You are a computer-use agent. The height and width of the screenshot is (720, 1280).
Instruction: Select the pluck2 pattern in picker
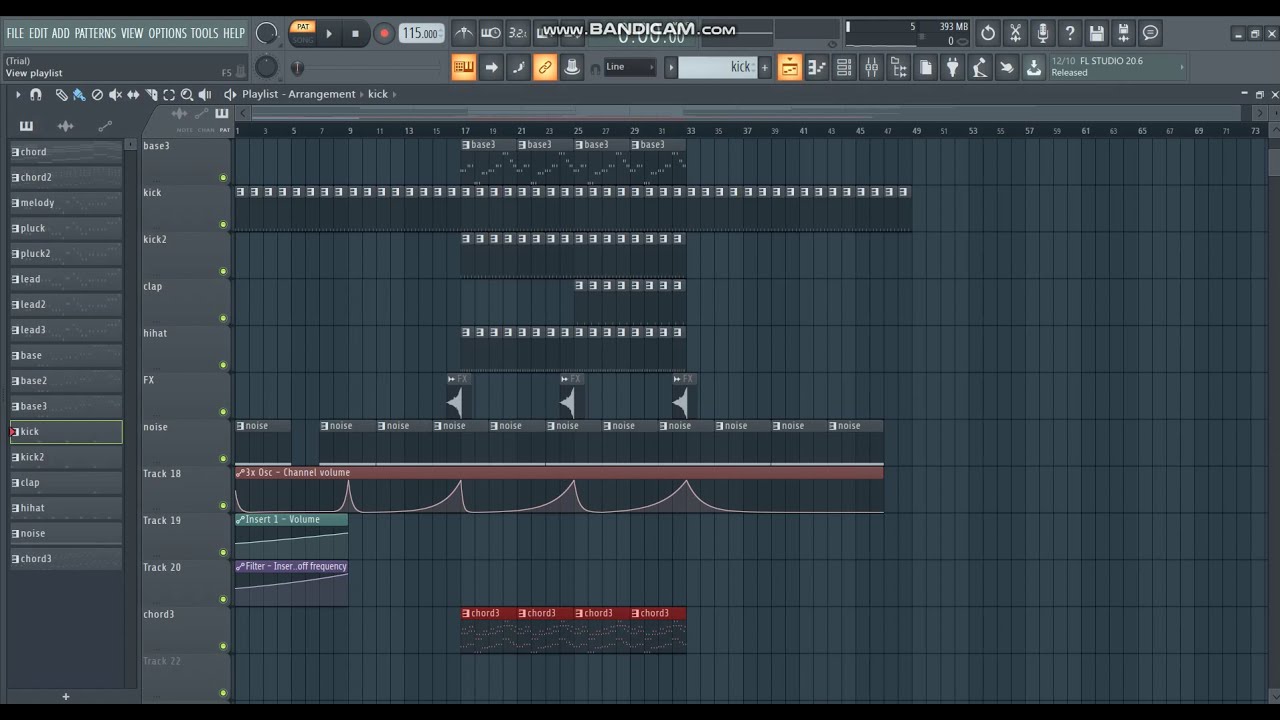pyautogui.click(x=66, y=253)
